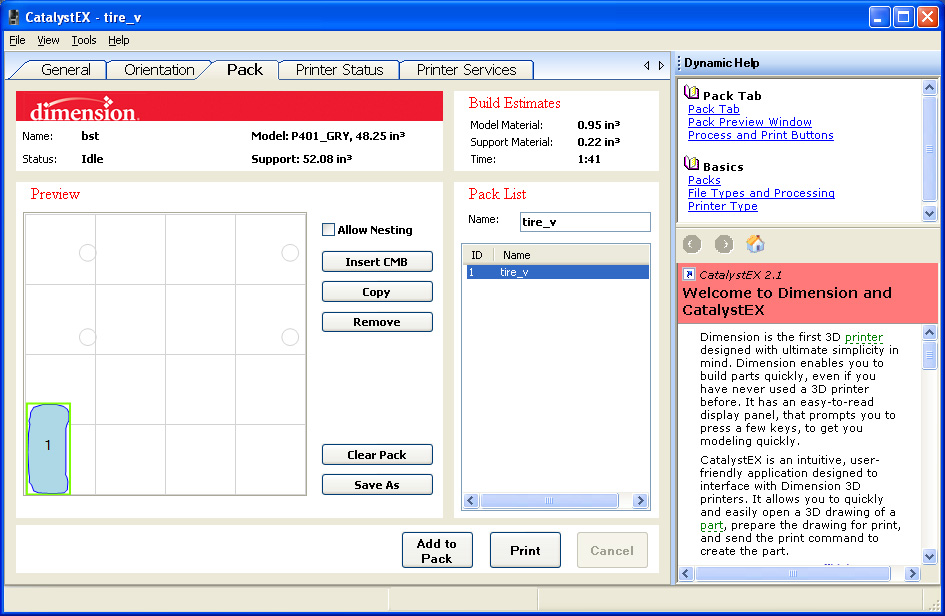The width and height of the screenshot is (945, 616).
Task: Click the Model: P401_GRY, 48.25 in³ text
Action: 328,136
